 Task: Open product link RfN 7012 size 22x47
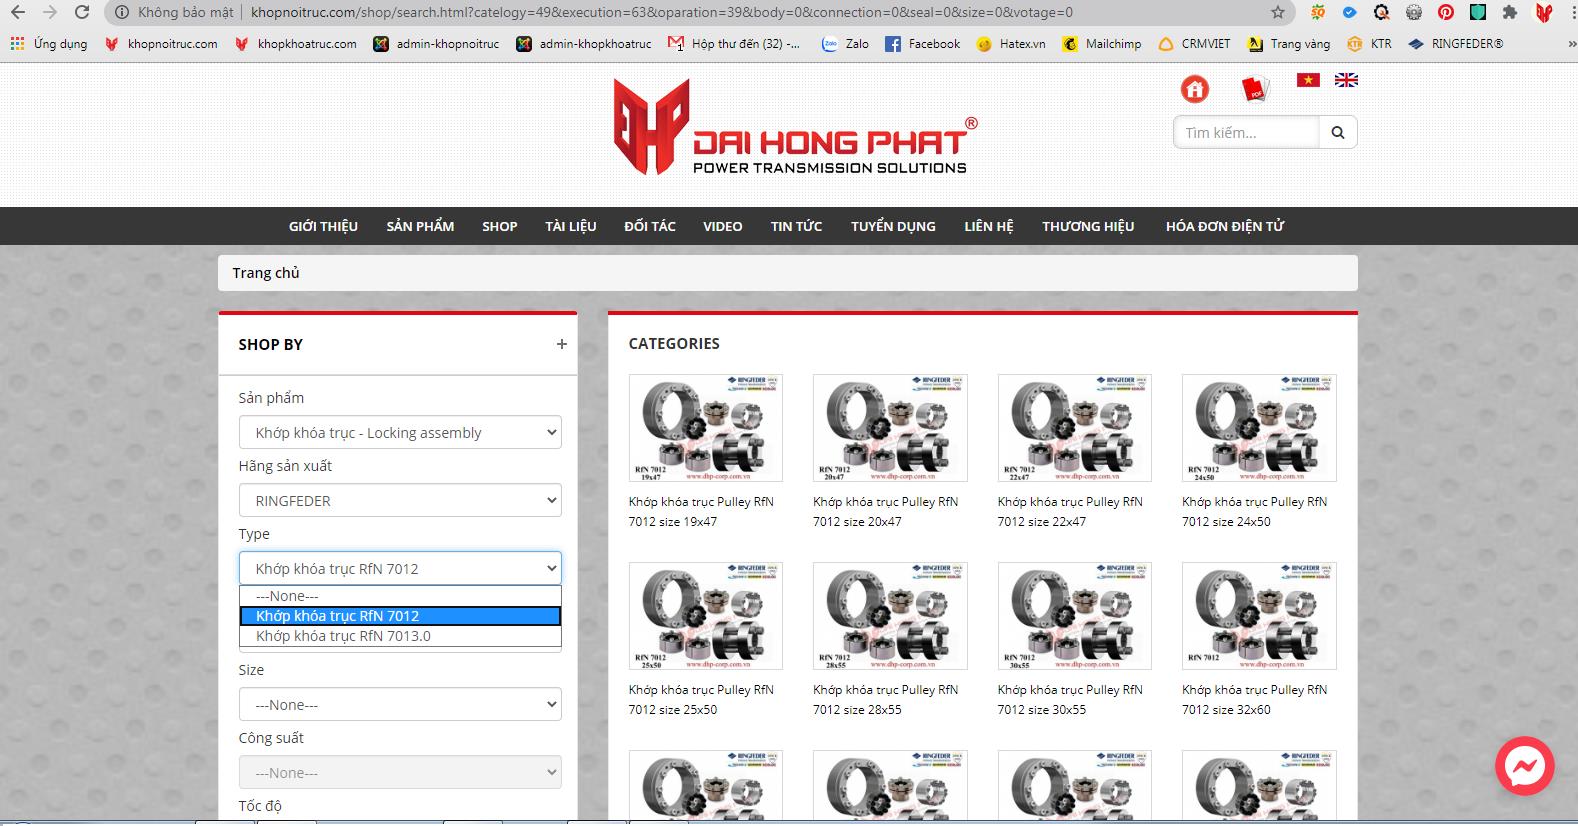click(1070, 511)
